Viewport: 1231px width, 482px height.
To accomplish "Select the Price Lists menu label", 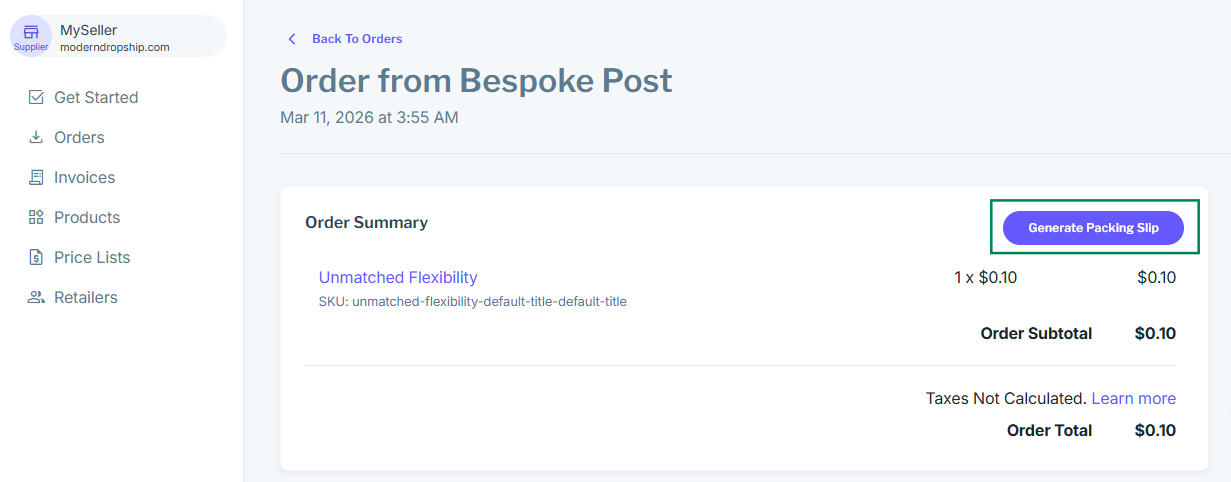I will pyautogui.click(x=92, y=257).
